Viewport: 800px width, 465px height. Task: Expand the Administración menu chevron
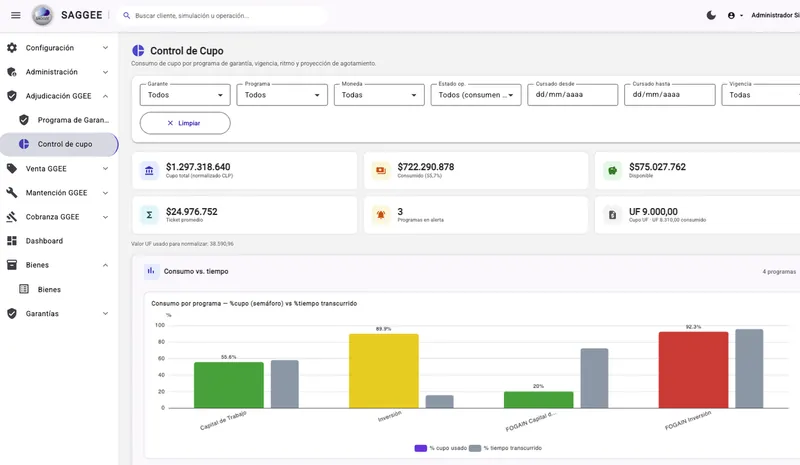pyautogui.click(x=105, y=72)
